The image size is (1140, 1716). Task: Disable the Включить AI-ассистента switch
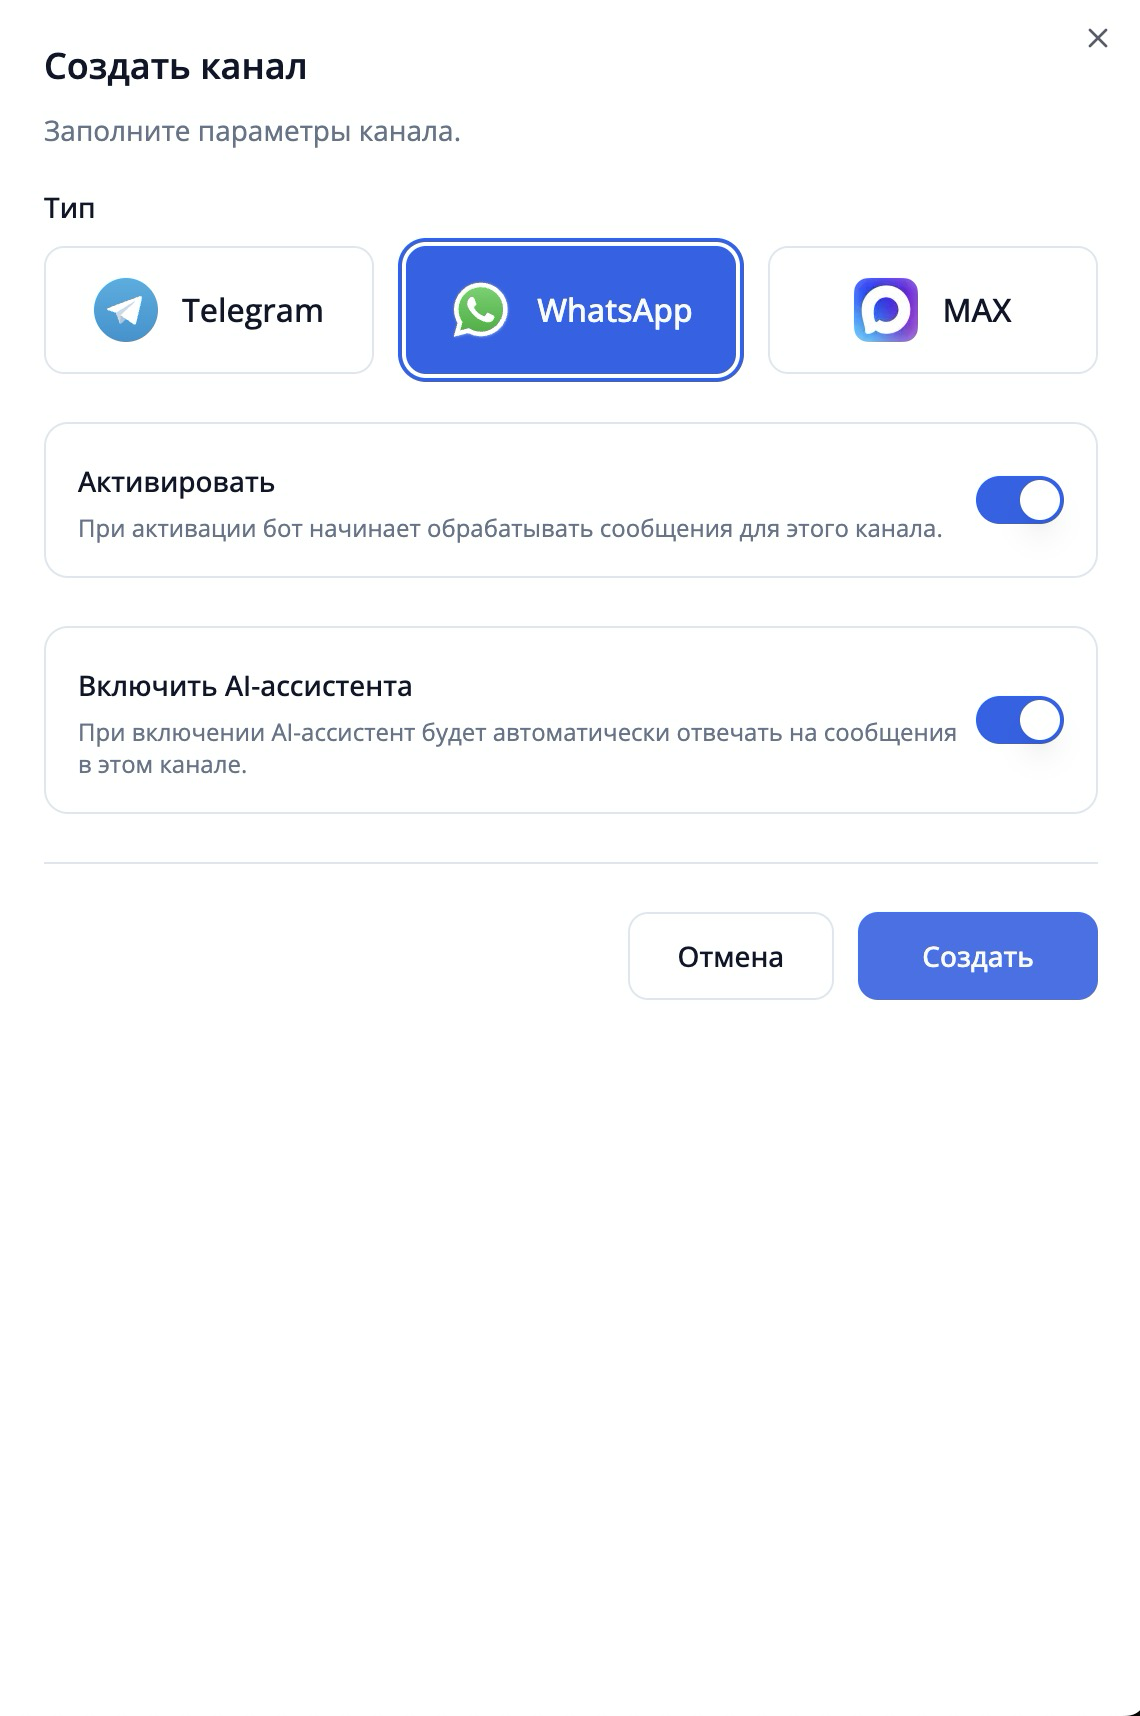coord(1019,720)
